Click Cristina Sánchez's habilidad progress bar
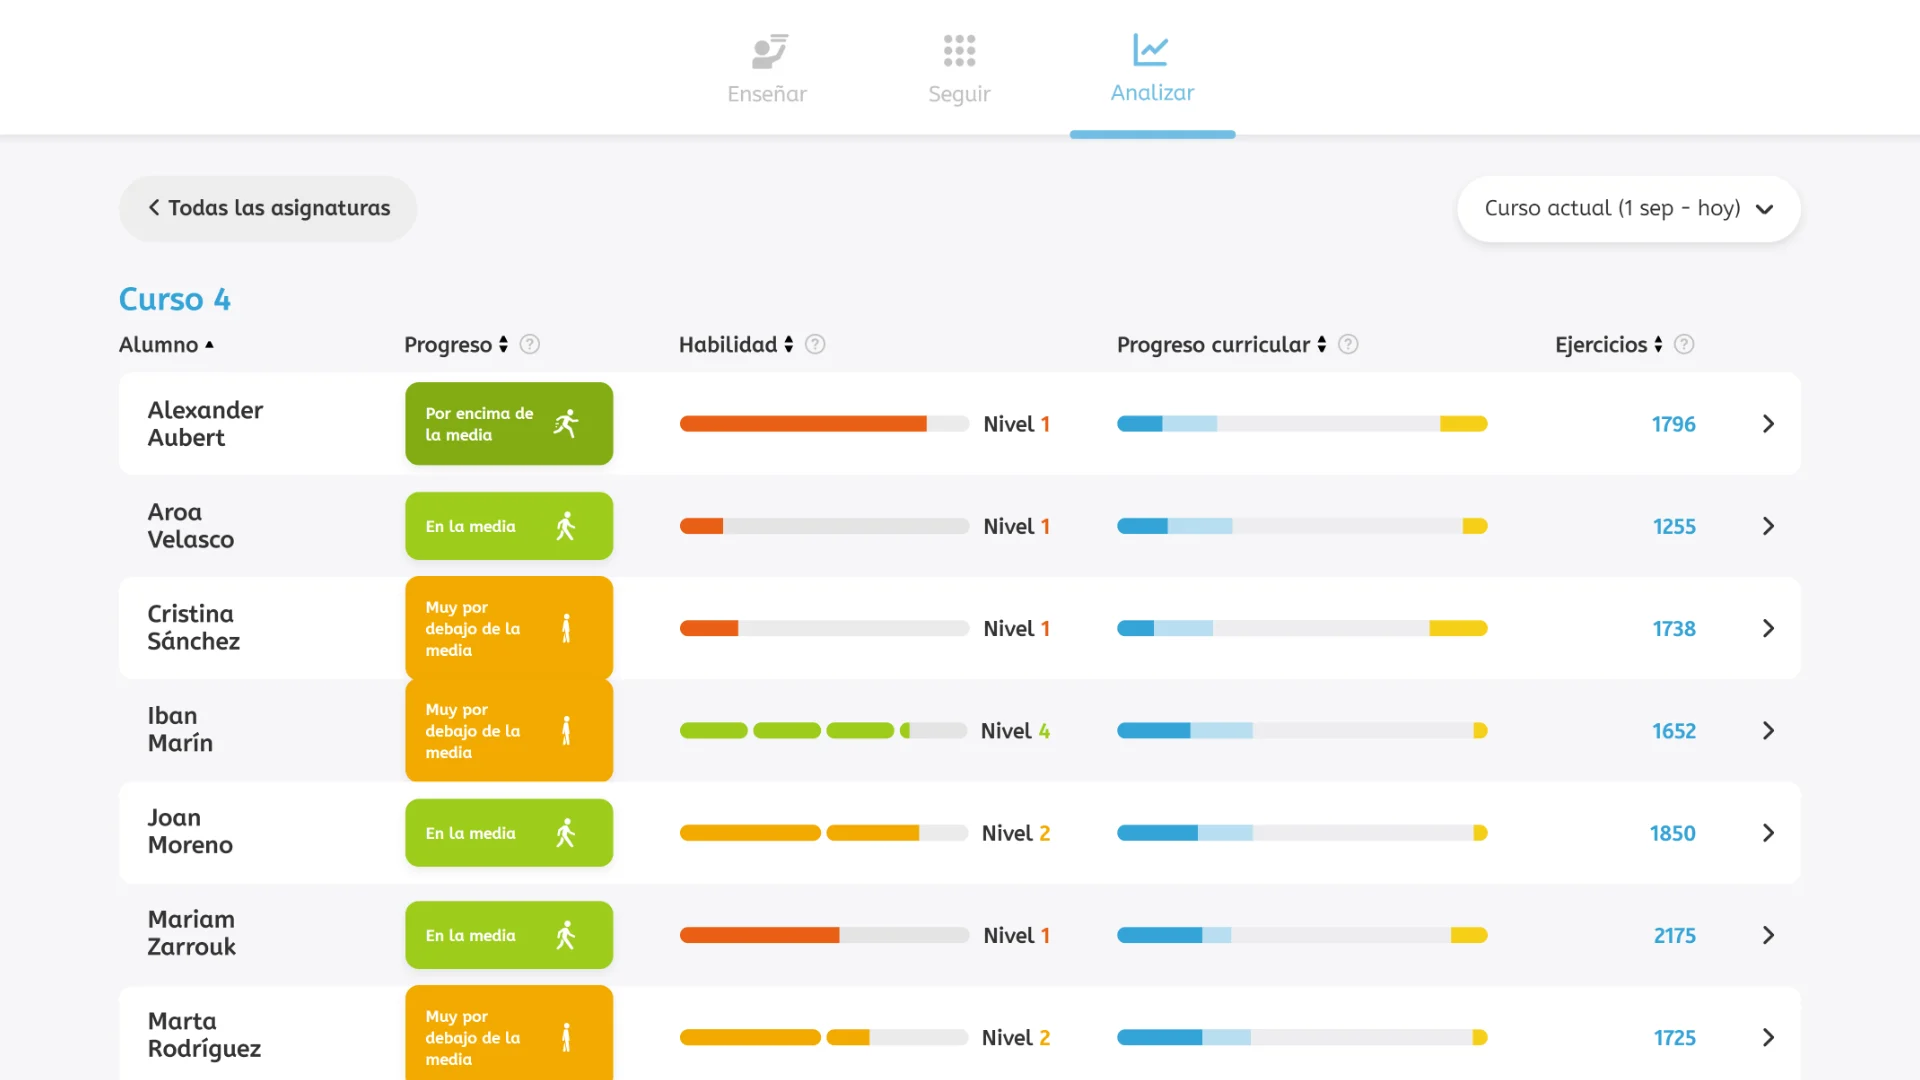Viewport: 1920px width, 1080px height. [x=823, y=628]
